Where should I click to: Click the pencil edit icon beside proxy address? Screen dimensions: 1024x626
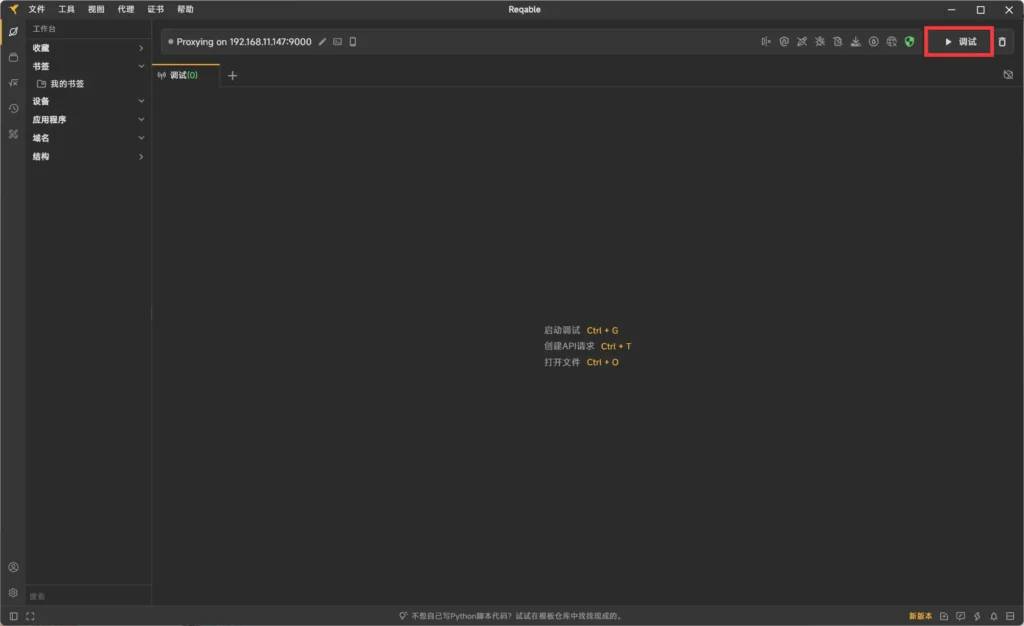click(x=322, y=42)
